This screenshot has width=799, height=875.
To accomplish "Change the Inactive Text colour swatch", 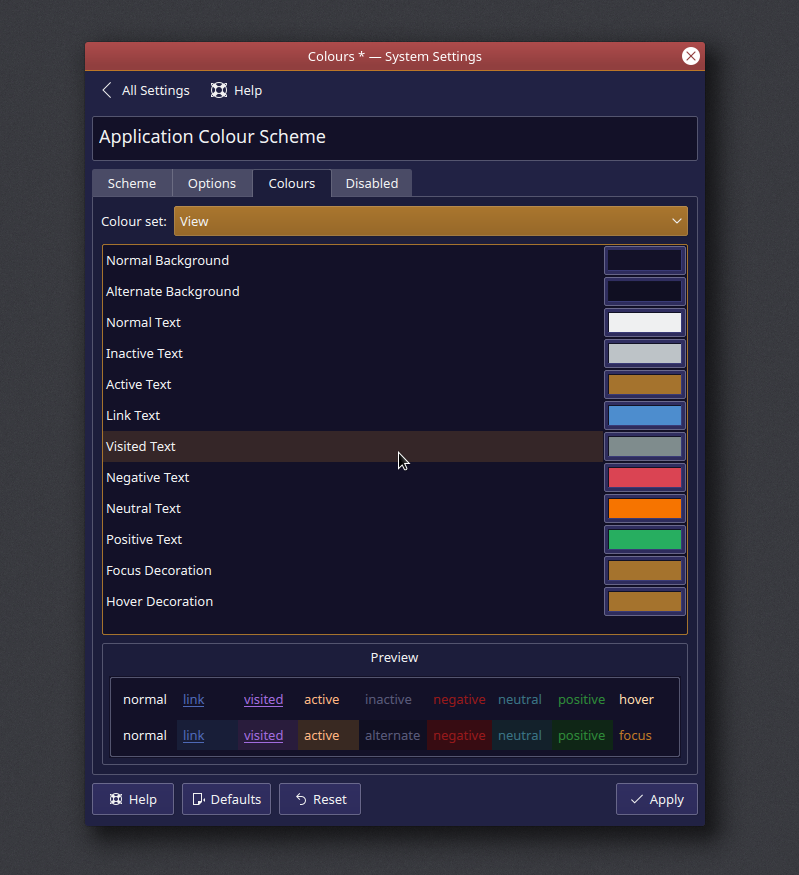I will (x=645, y=353).
